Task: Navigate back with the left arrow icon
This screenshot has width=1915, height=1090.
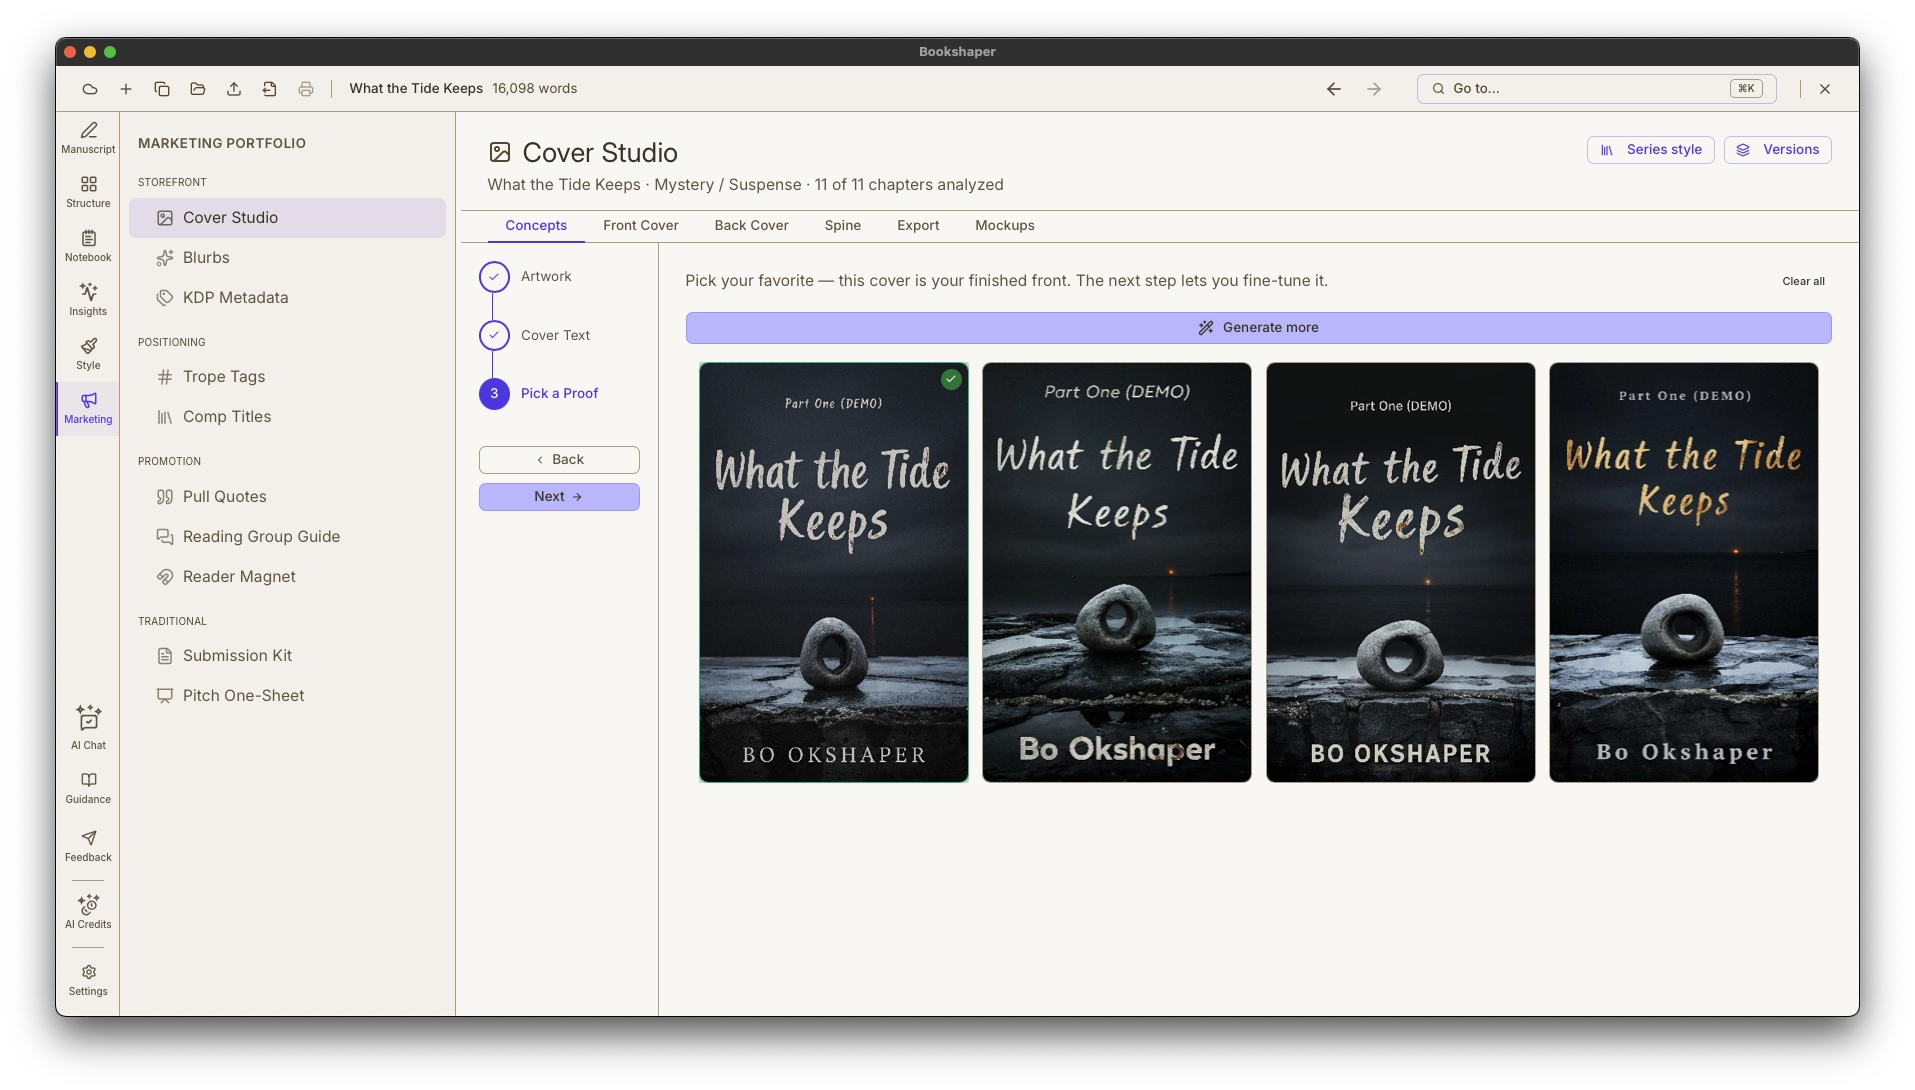Action: pyautogui.click(x=1334, y=89)
